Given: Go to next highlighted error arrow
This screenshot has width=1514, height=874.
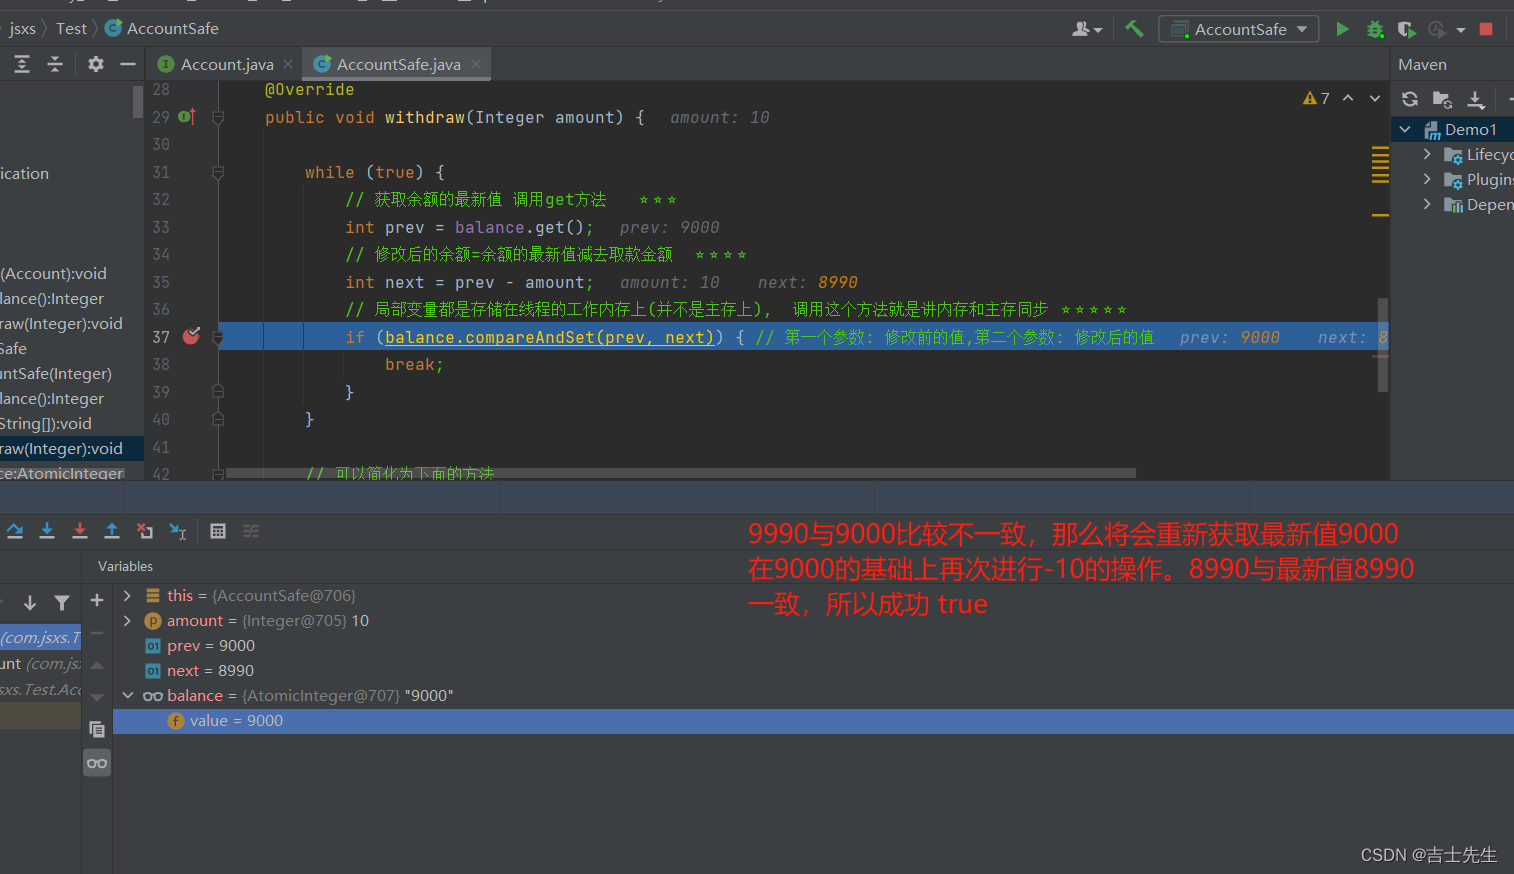Looking at the screenshot, I should 1375,98.
